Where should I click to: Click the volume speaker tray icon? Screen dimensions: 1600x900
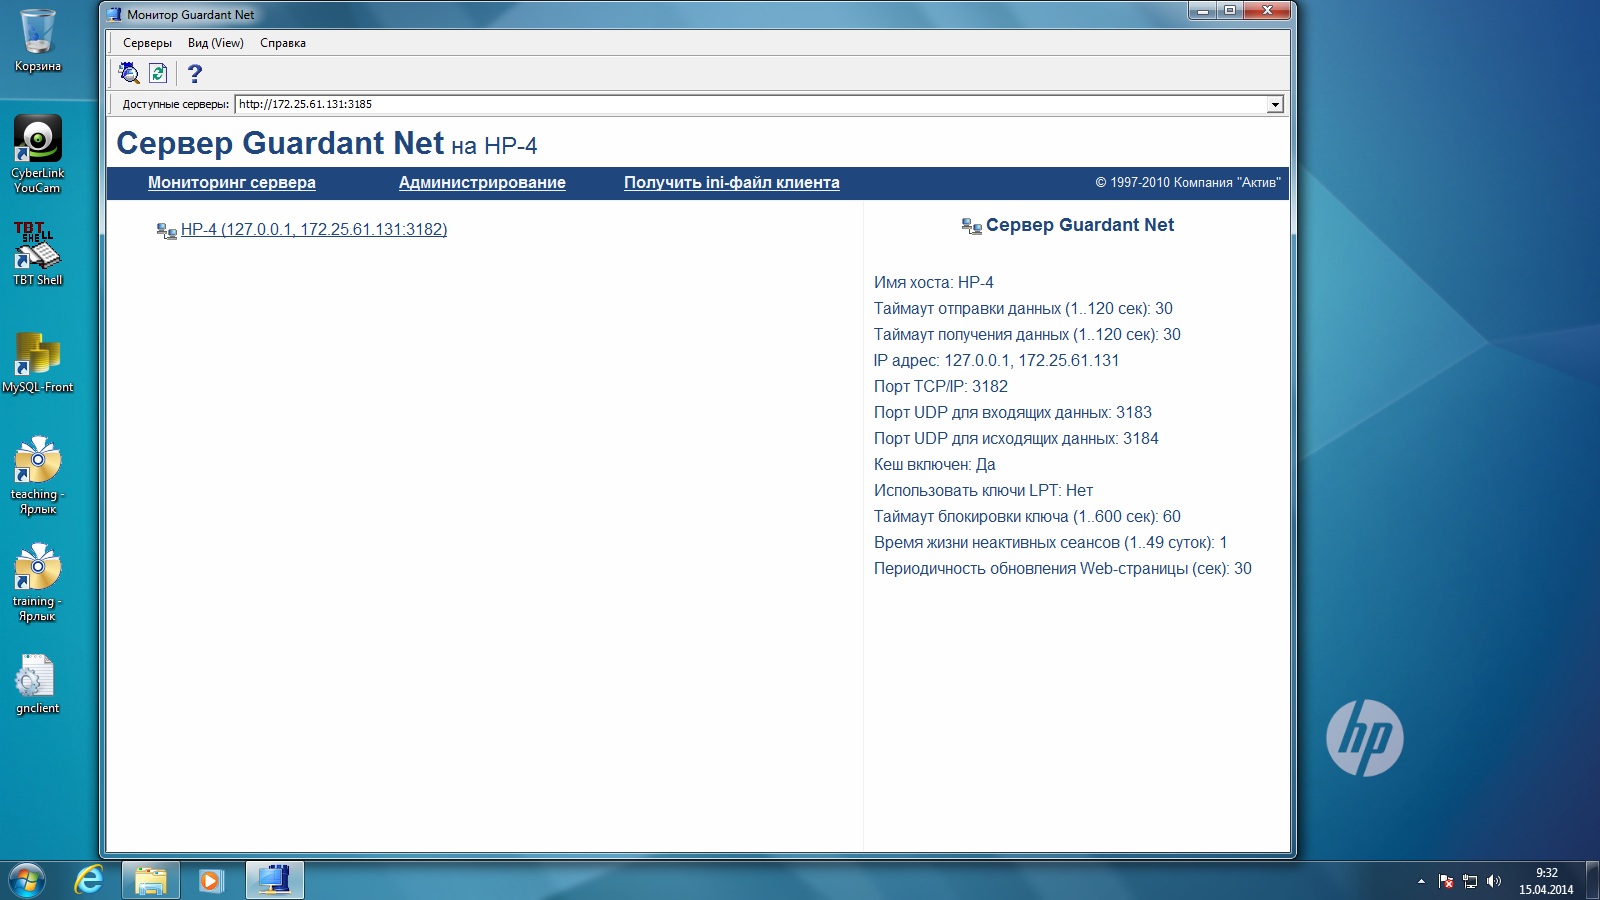coord(1494,881)
